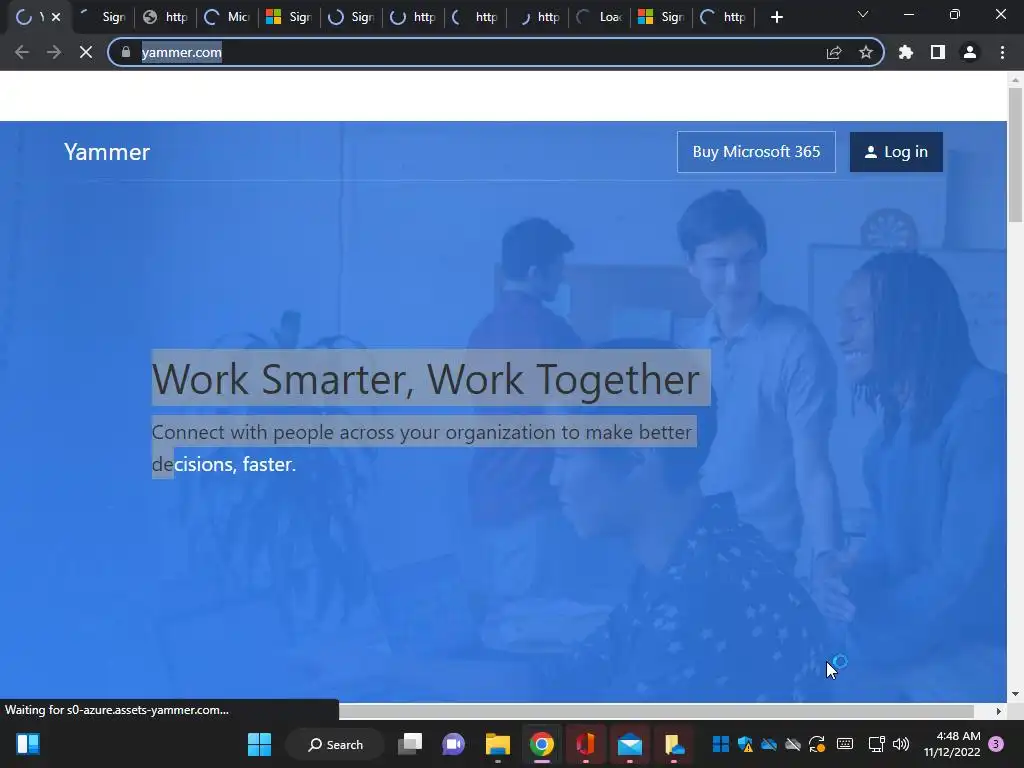Viewport: 1024px width, 768px height.
Task: Expand the tab search chevron
Action: 863,14
